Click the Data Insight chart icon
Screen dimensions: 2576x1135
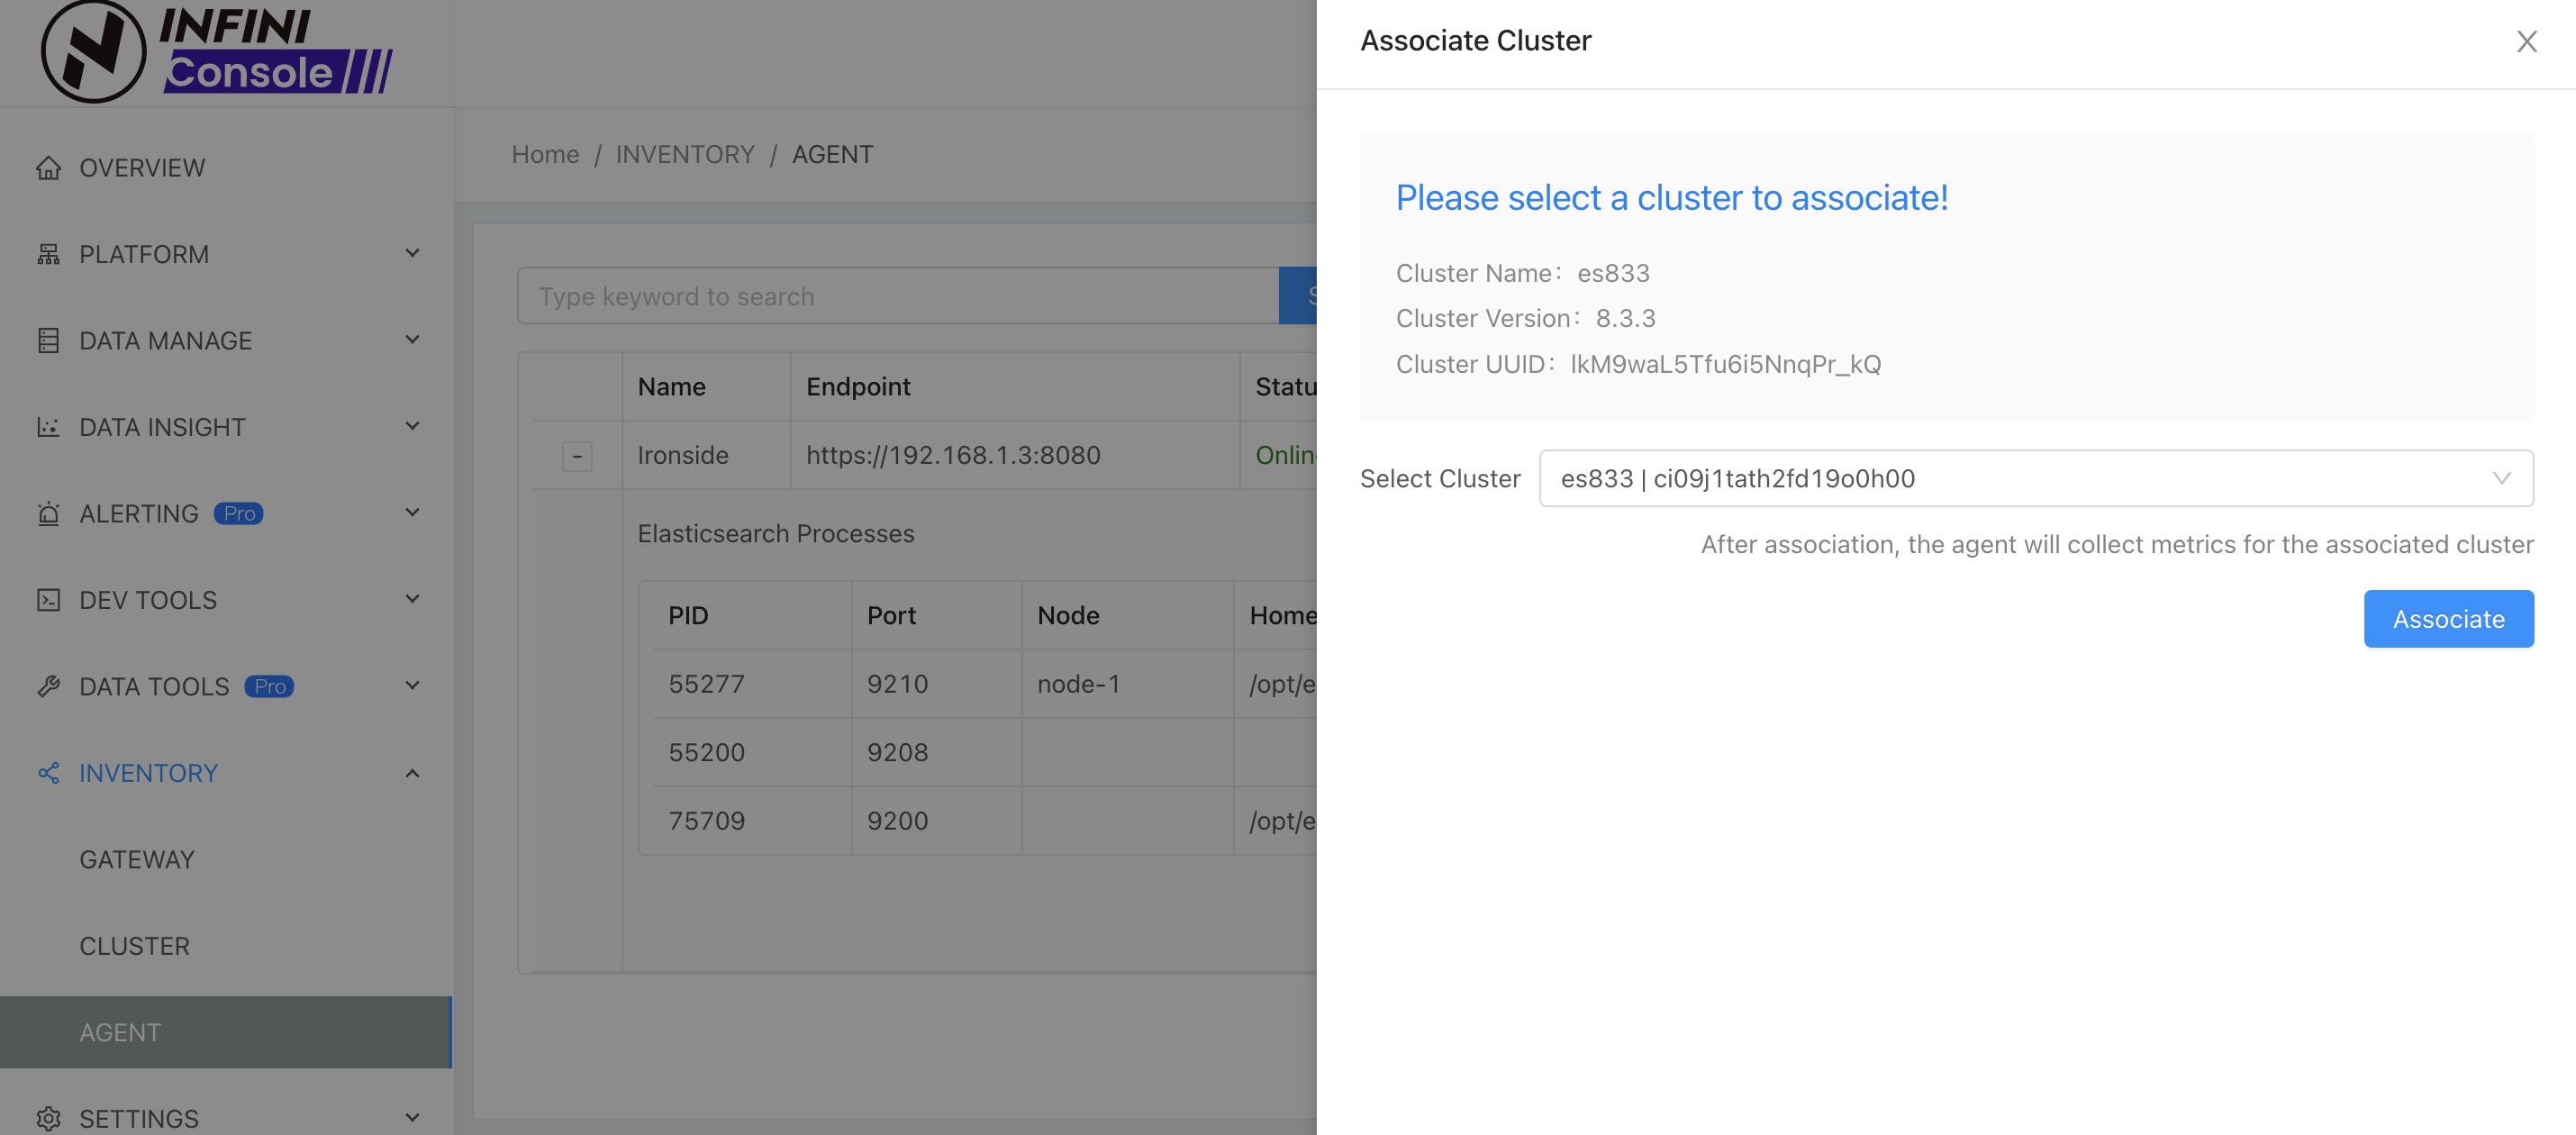click(x=48, y=427)
